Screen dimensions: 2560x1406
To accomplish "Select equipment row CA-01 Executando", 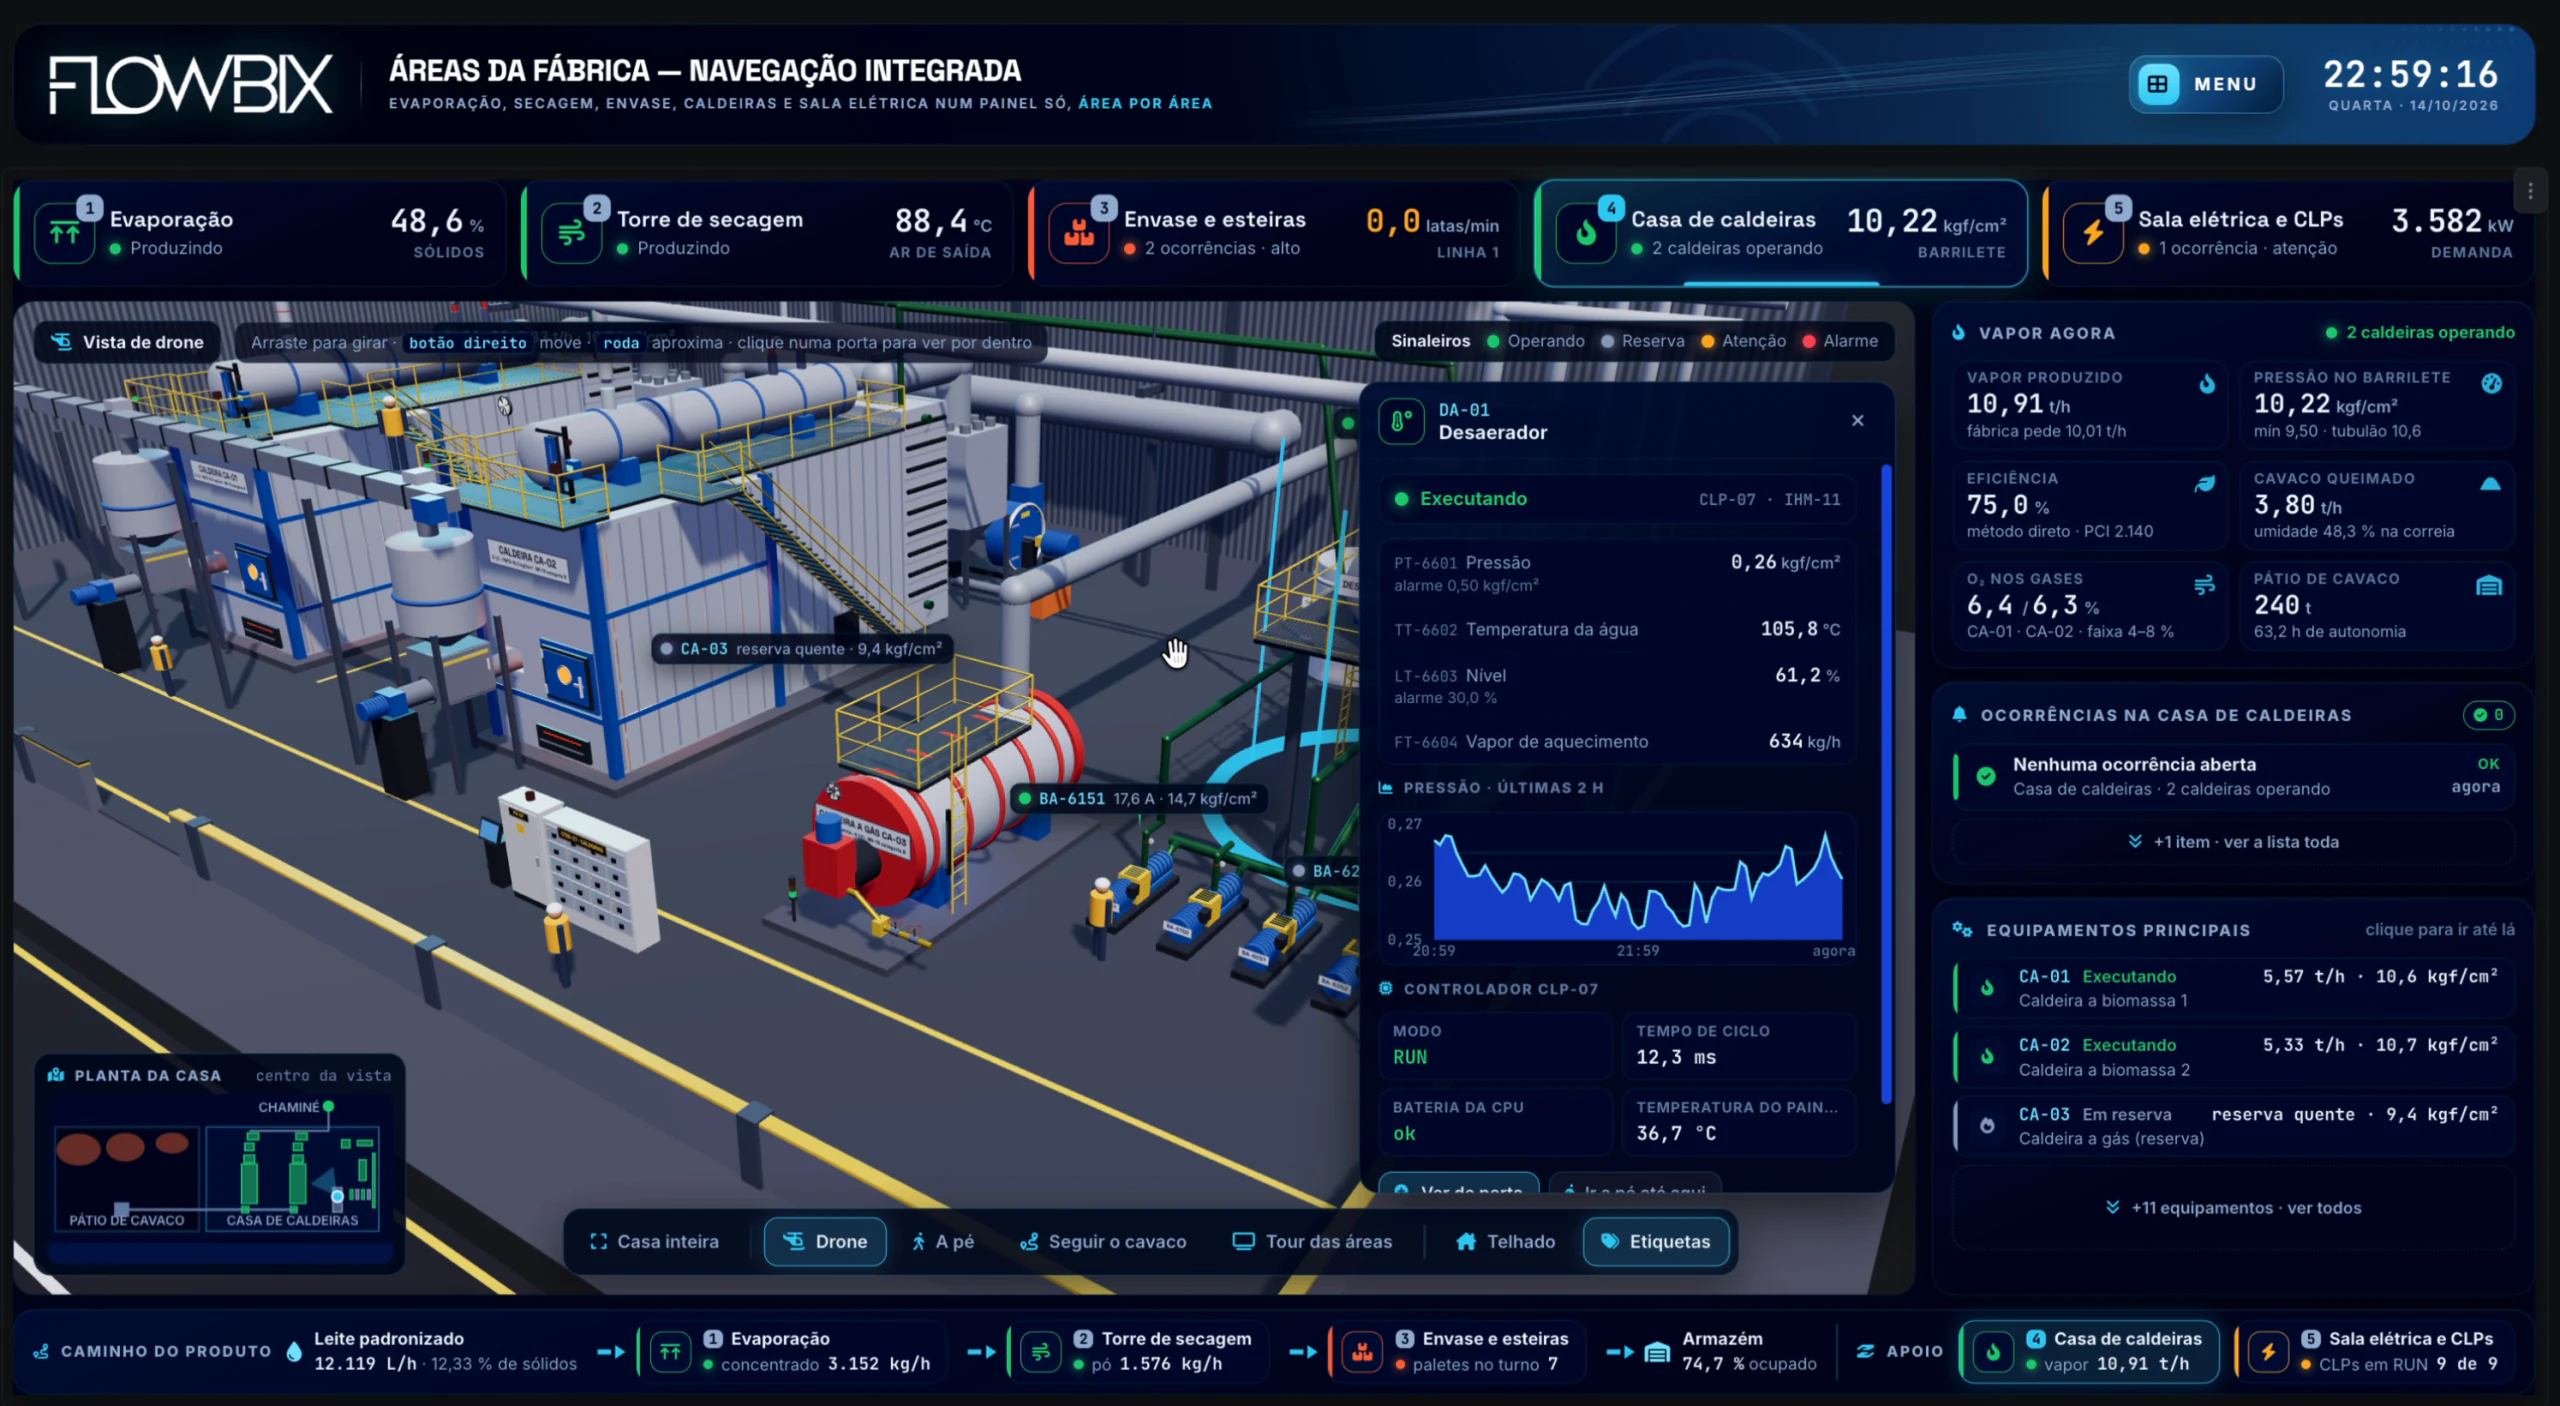I will [2233, 988].
